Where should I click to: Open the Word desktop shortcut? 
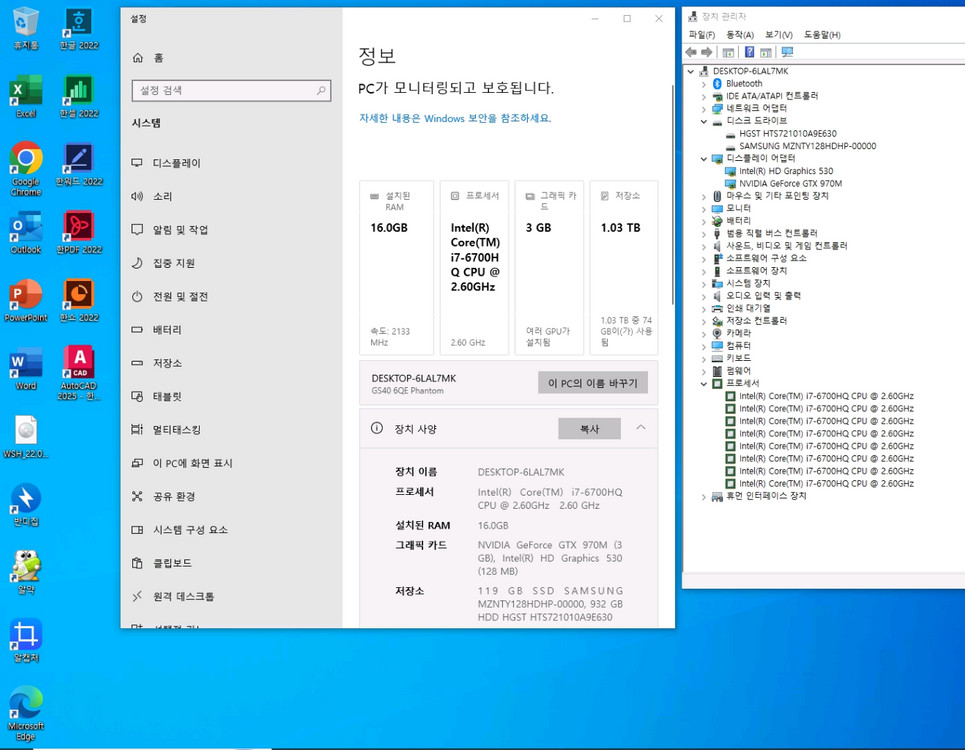coord(25,369)
